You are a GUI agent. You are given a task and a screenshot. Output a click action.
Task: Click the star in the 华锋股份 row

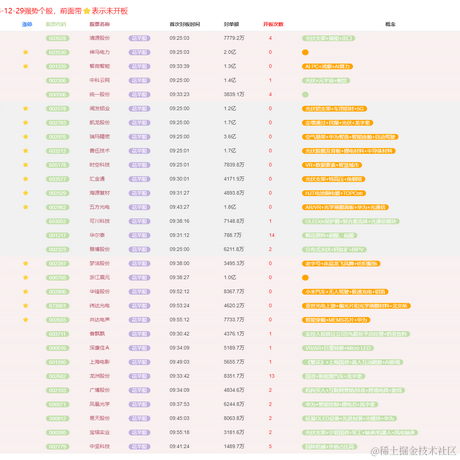tap(26, 292)
